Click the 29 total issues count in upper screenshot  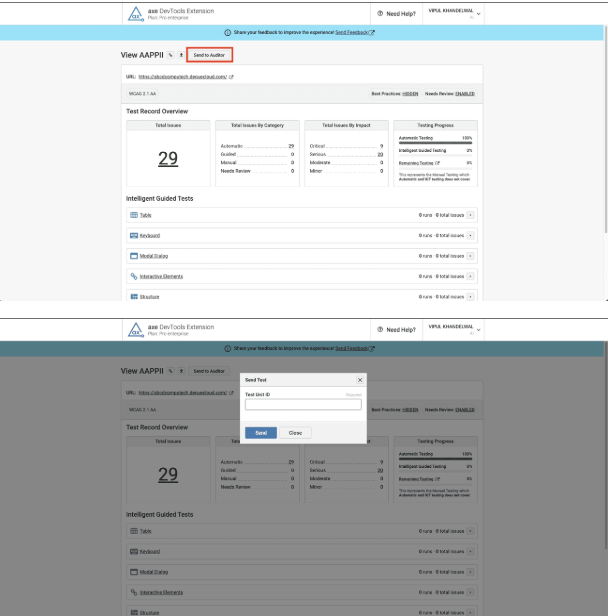pyautogui.click(x=168, y=159)
